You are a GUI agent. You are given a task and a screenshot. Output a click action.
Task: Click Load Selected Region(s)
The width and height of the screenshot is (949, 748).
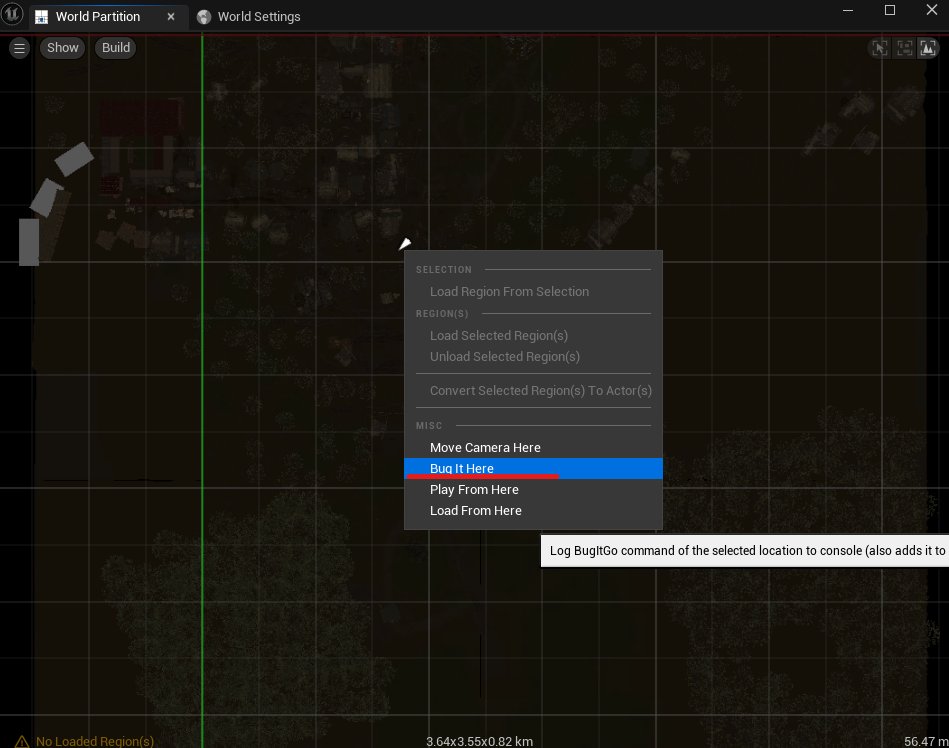(533, 335)
